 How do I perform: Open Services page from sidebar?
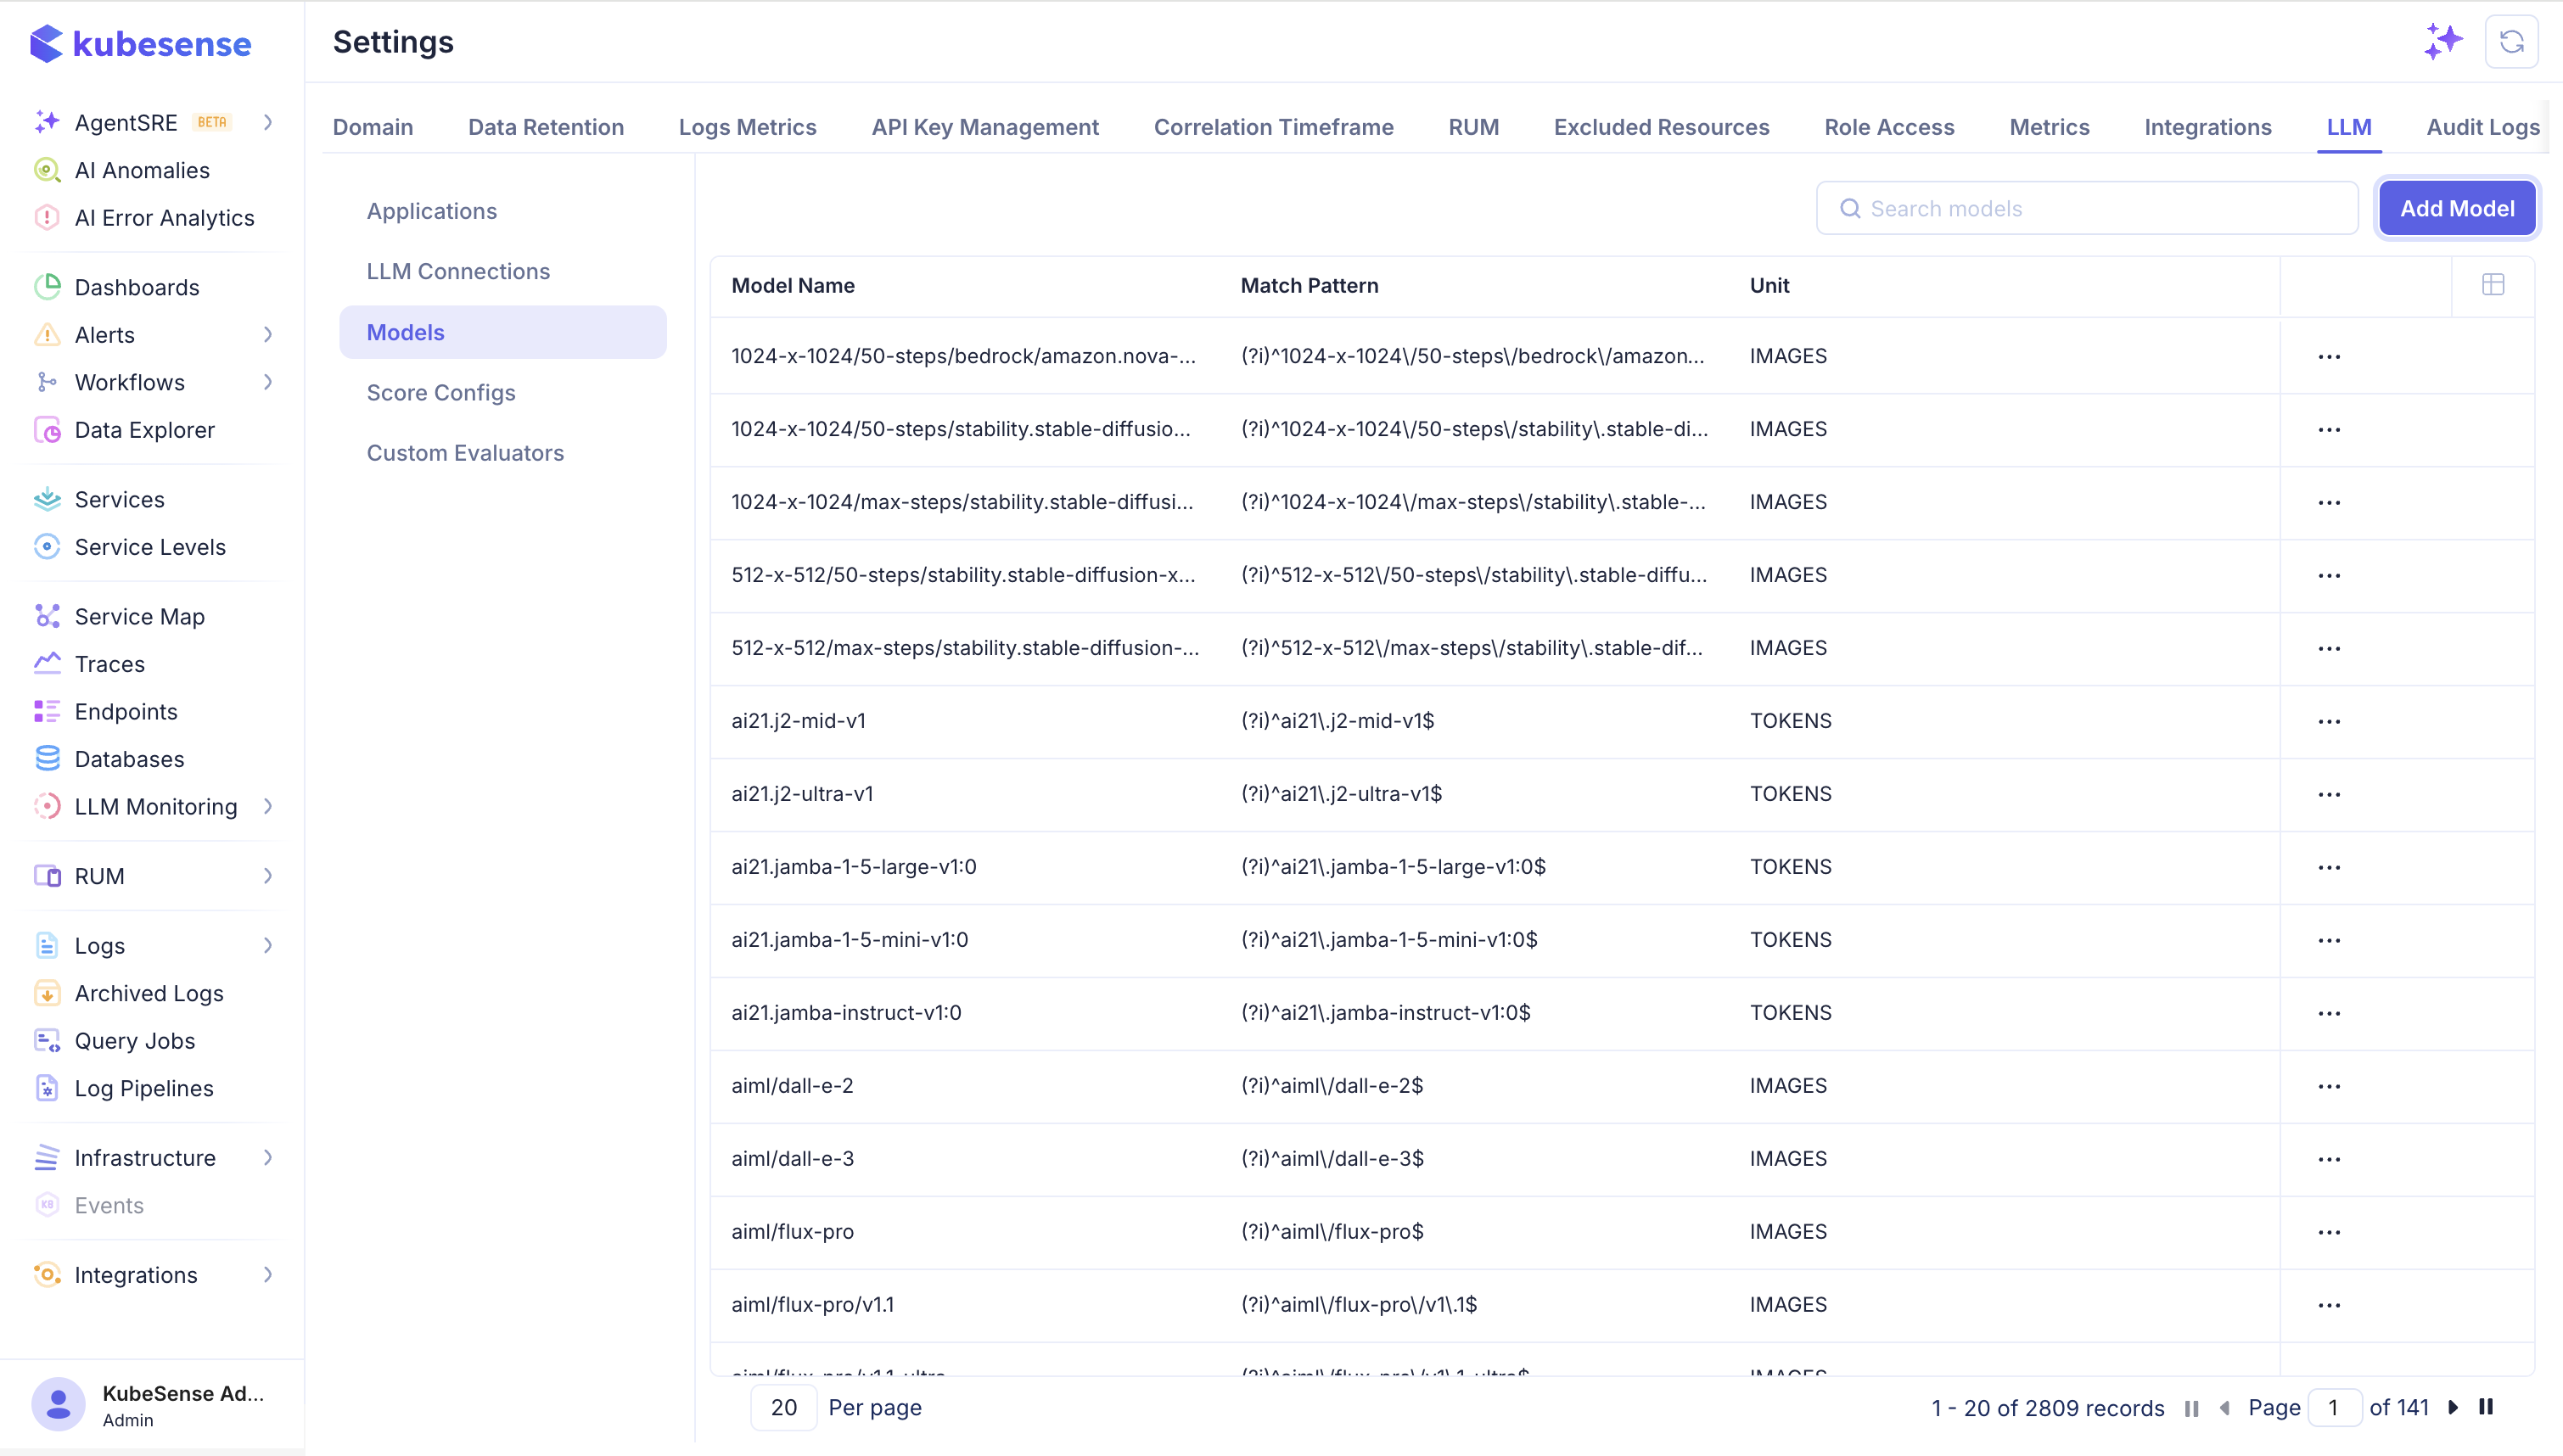click(119, 499)
